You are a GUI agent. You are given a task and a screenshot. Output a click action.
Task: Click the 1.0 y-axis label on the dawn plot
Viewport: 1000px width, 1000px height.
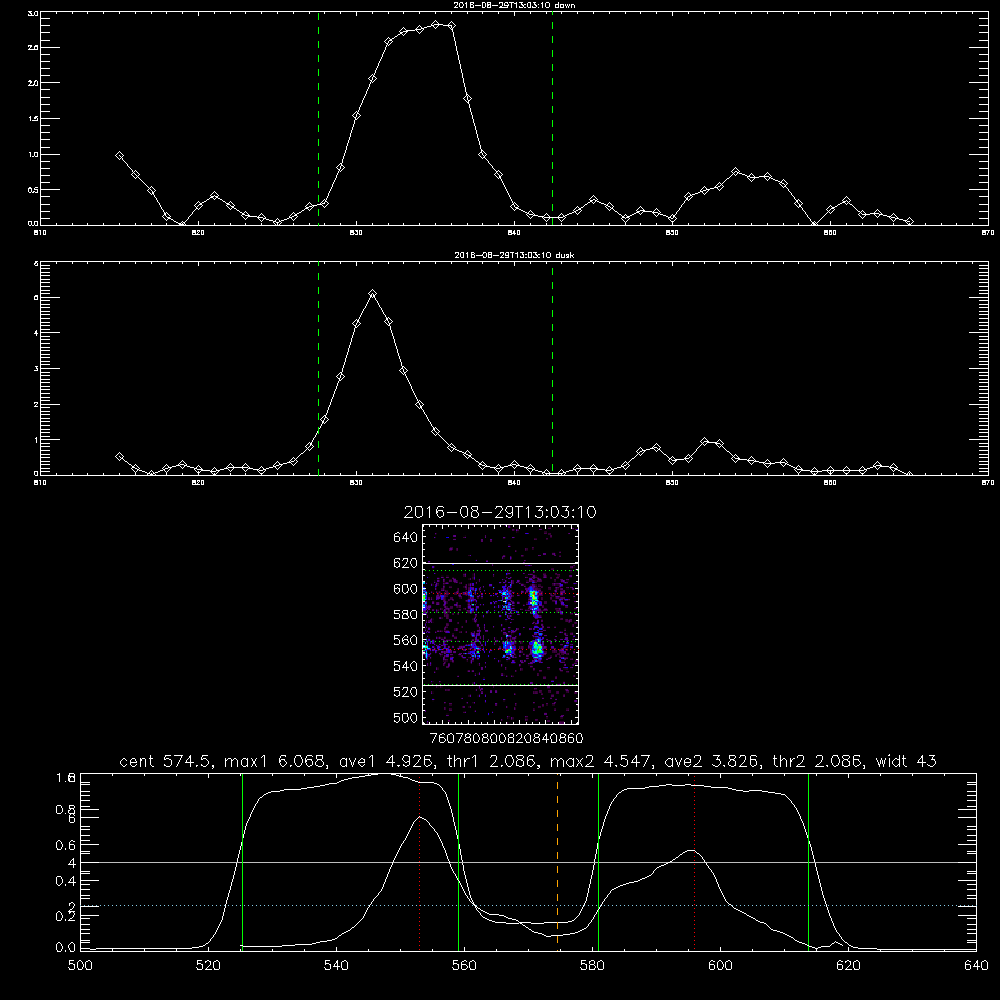(33, 155)
